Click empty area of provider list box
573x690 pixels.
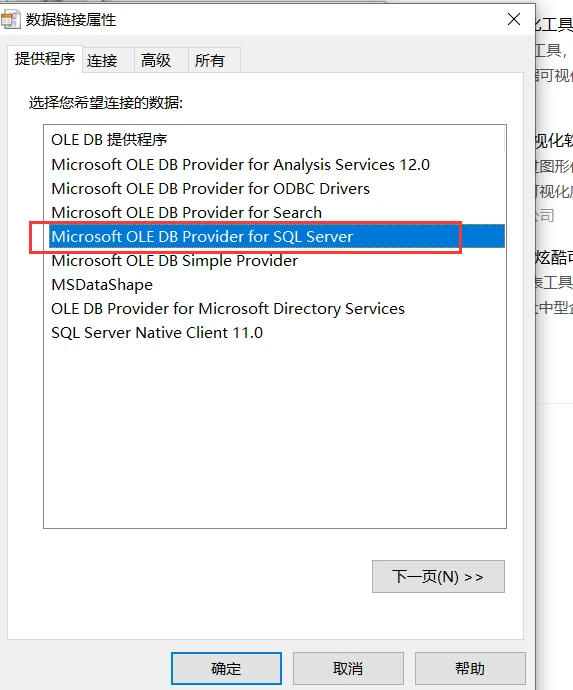(x=275, y=436)
